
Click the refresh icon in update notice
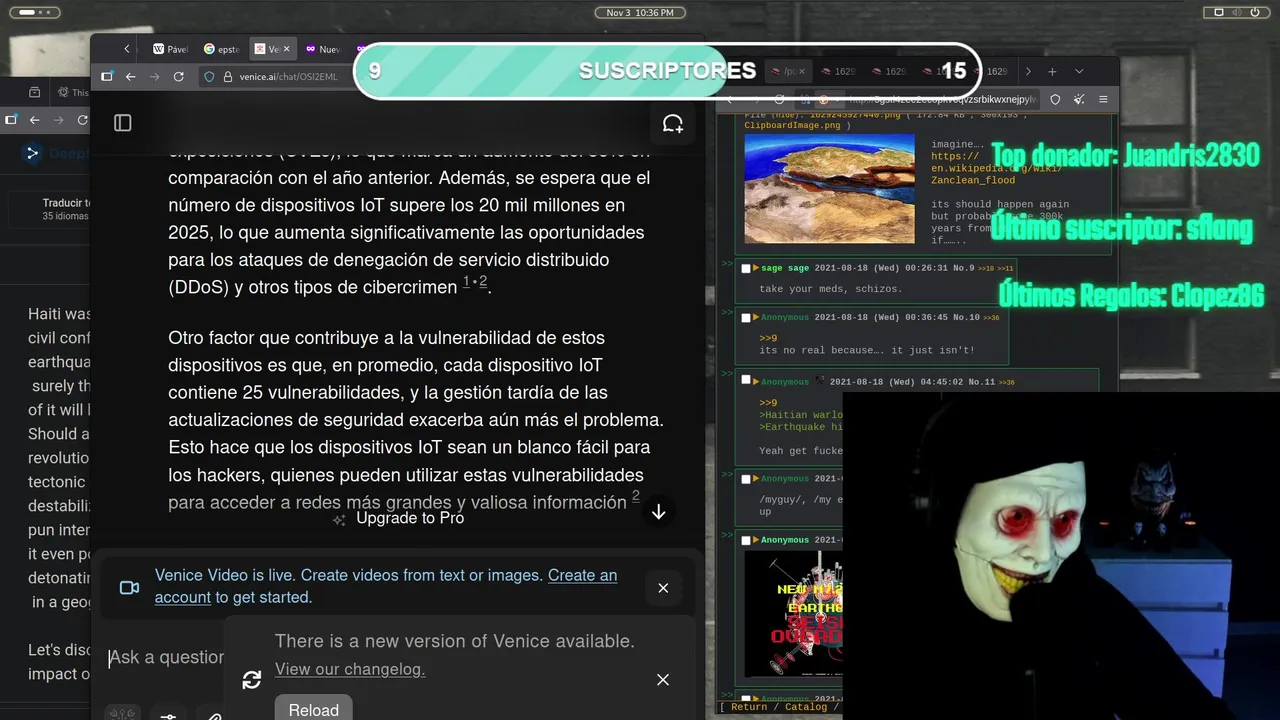pos(252,680)
